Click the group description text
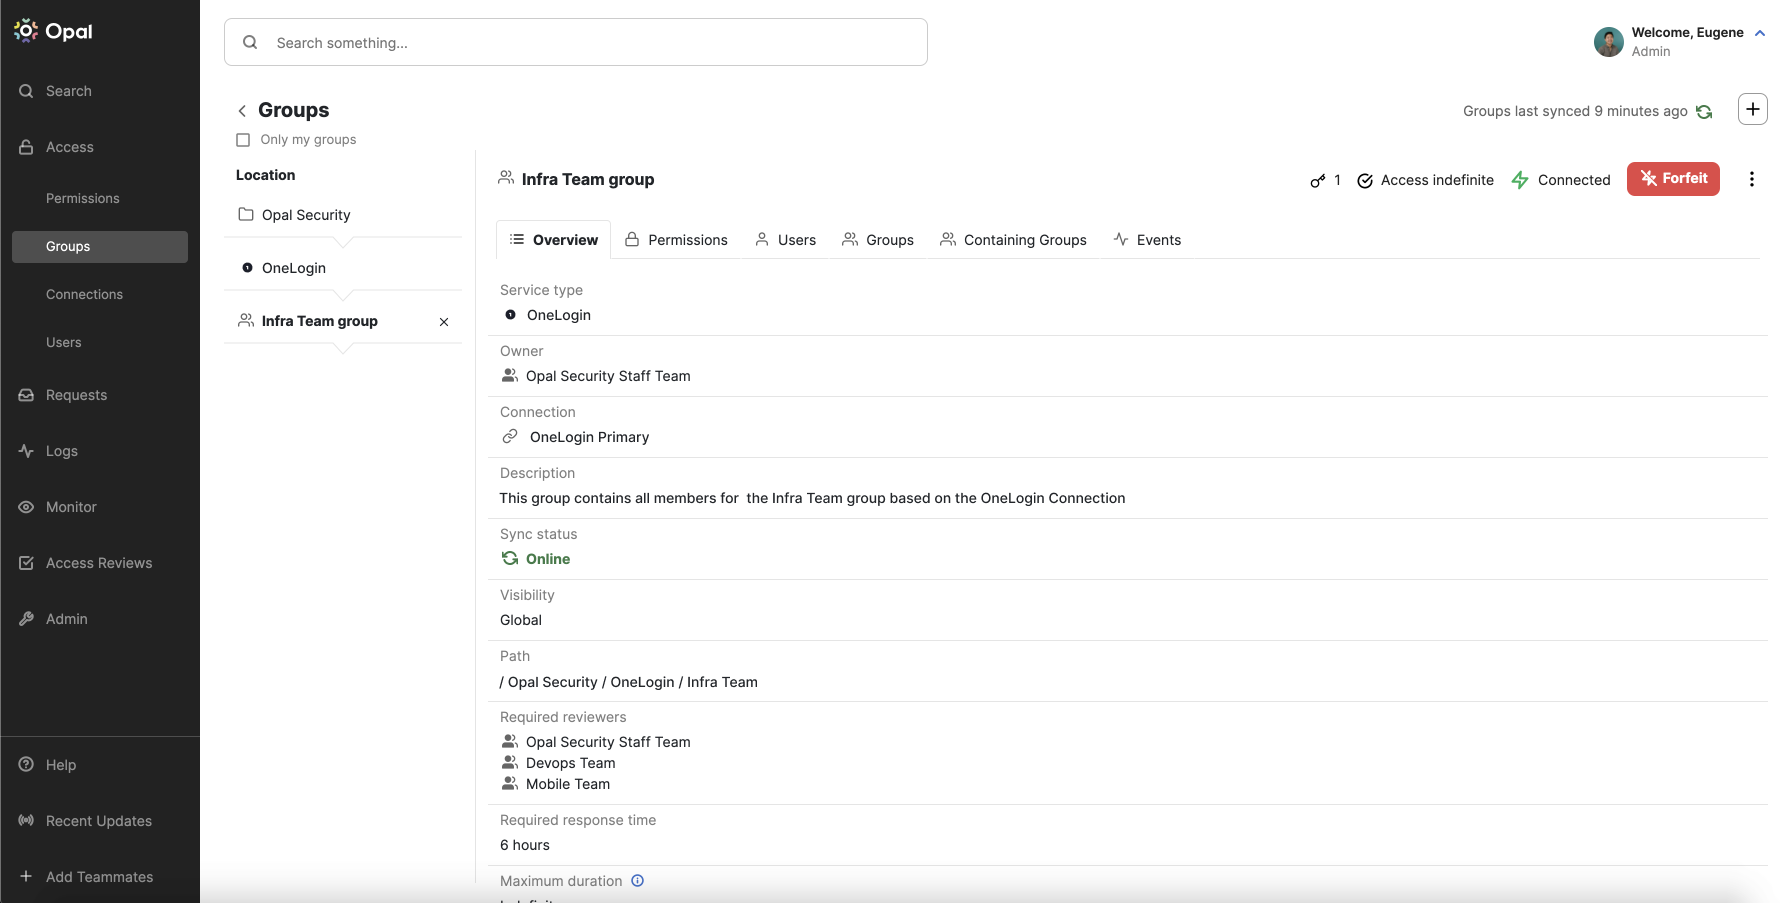Screen dimensions: 1791x903 coord(812,498)
